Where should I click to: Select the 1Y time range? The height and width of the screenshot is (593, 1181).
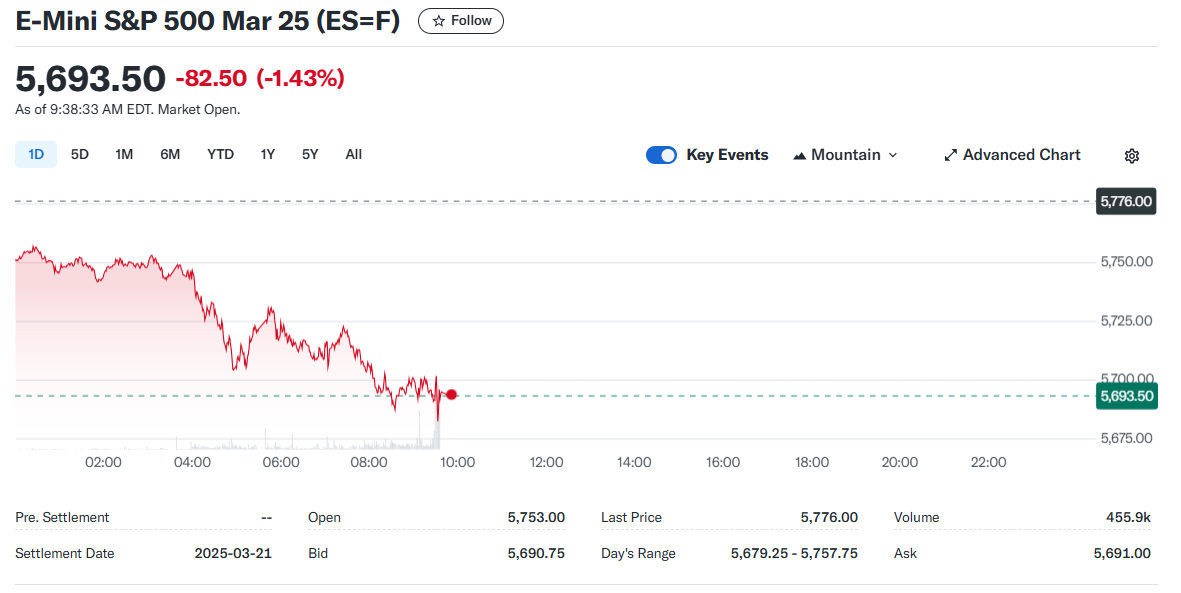pos(267,154)
